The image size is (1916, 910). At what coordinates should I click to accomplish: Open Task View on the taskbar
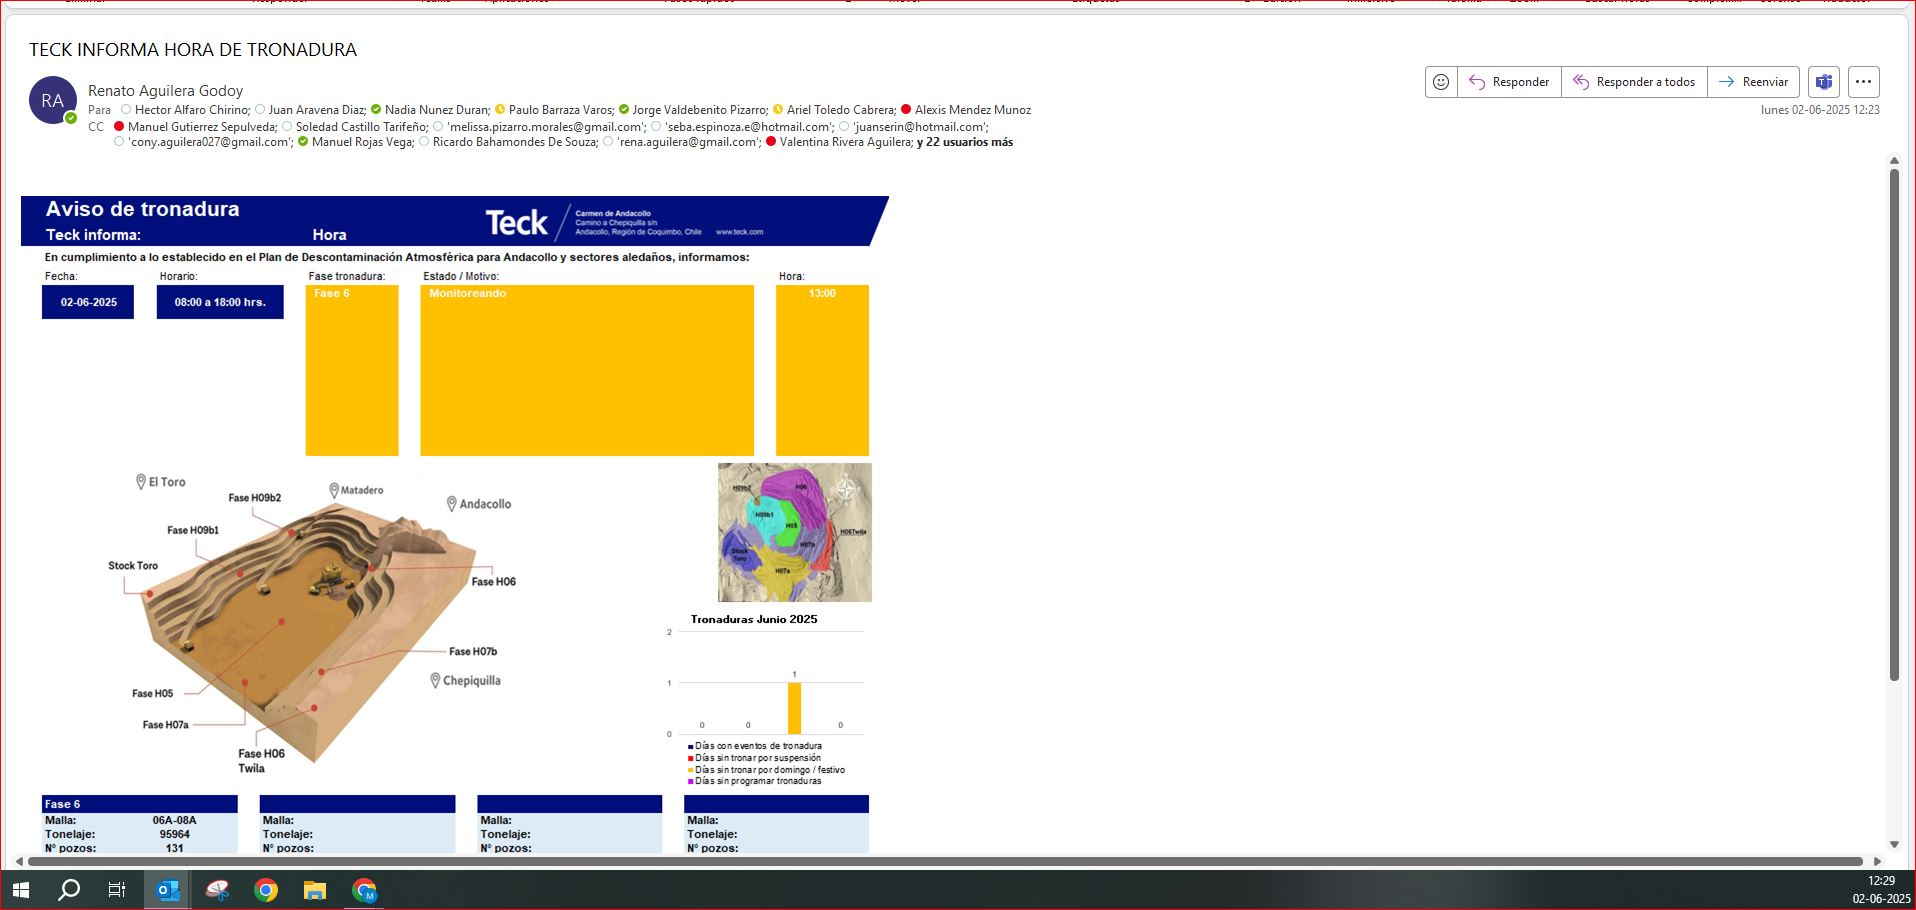click(x=117, y=890)
